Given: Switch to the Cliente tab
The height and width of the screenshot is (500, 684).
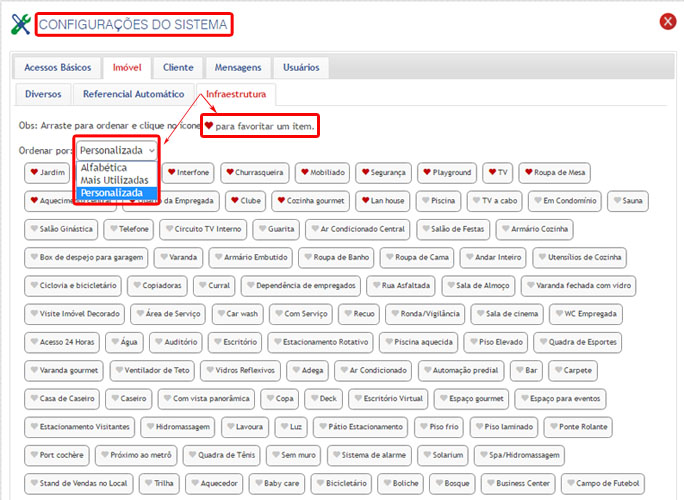Looking at the screenshot, I should [178, 68].
